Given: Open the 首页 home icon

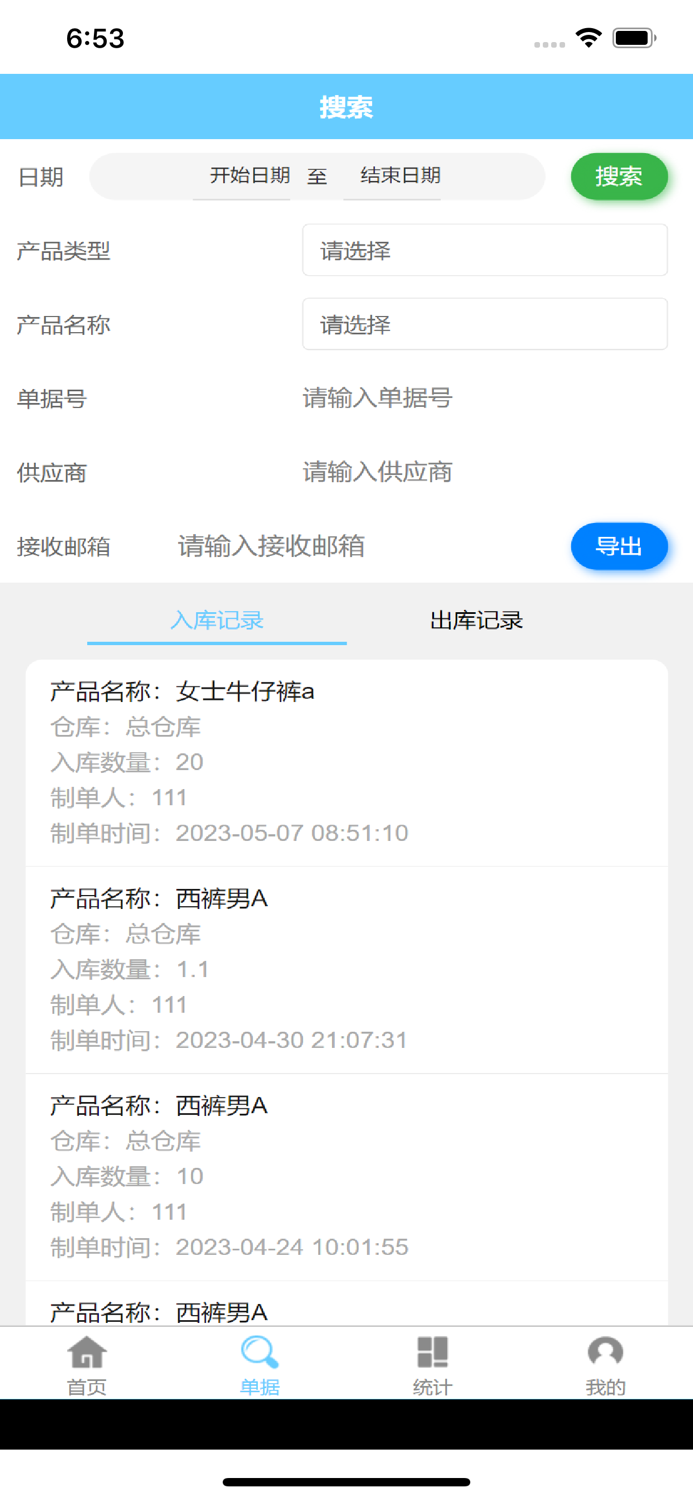Looking at the screenshot, I should pyautogui.click(x=87, y=1352).
